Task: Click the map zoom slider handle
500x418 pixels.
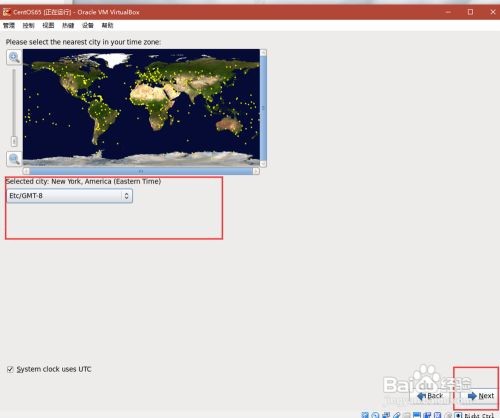Action: 14,141
